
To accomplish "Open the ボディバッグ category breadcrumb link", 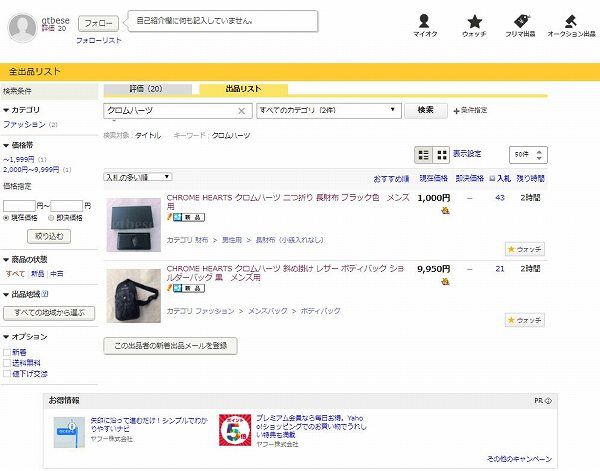I will point(320,311).
